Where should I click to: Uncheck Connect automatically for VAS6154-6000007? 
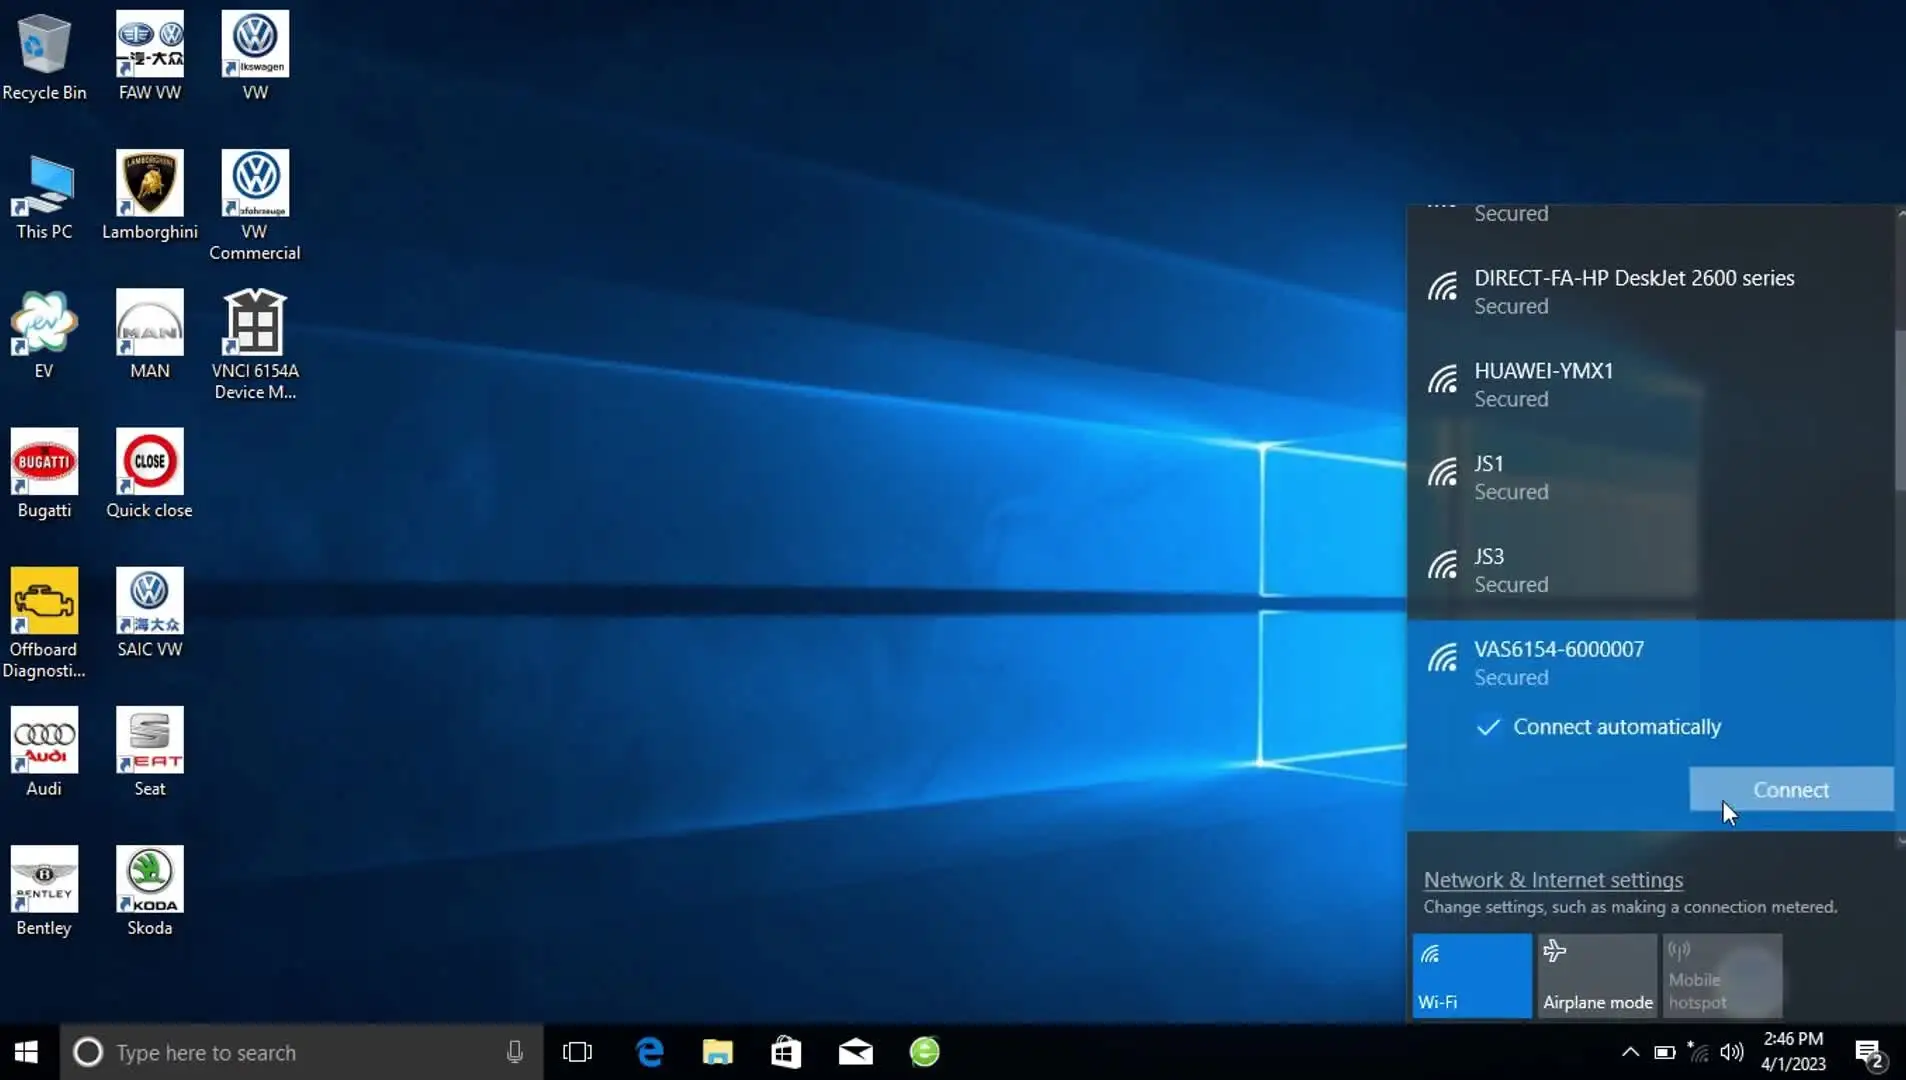(x=1488, y=727)
